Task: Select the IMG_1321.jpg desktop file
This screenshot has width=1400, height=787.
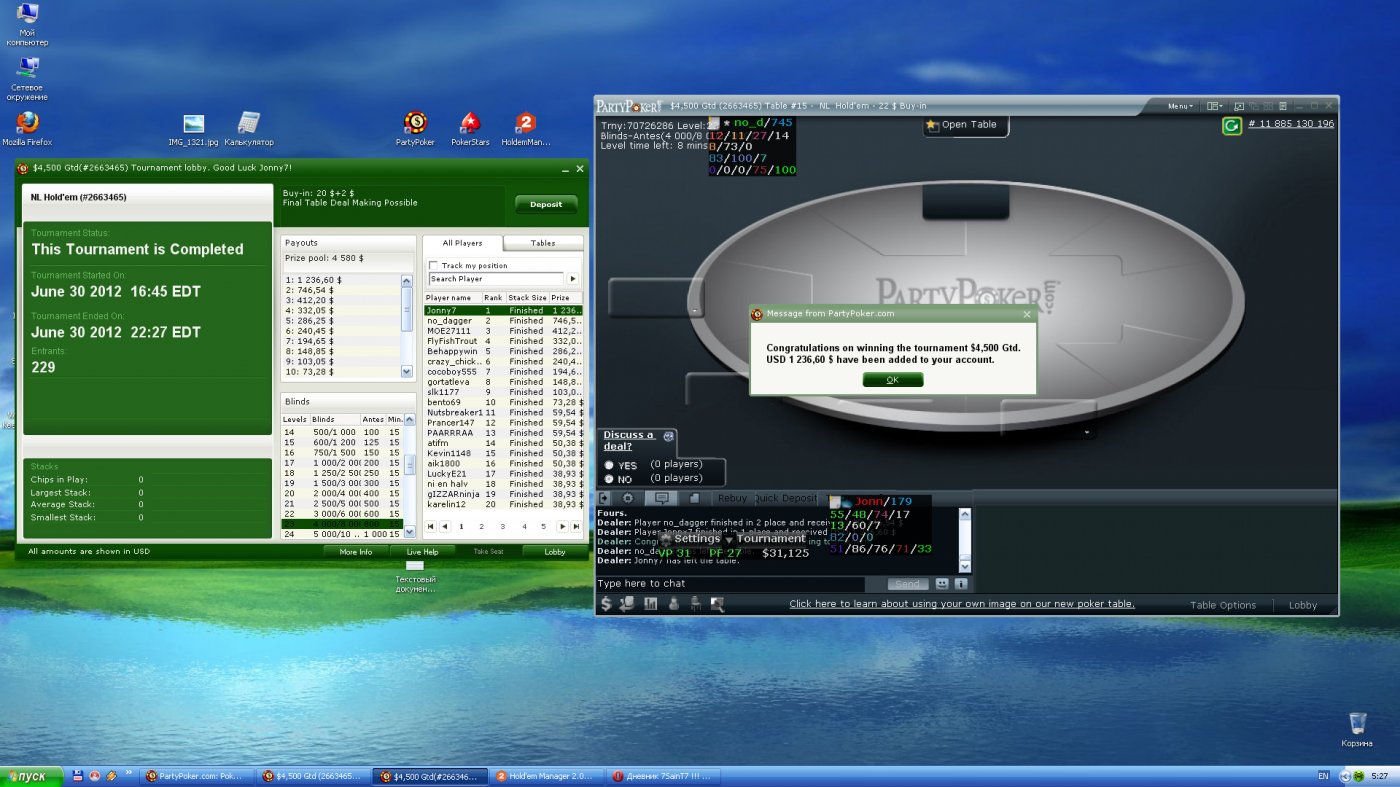Action: (x=193, y=130)
